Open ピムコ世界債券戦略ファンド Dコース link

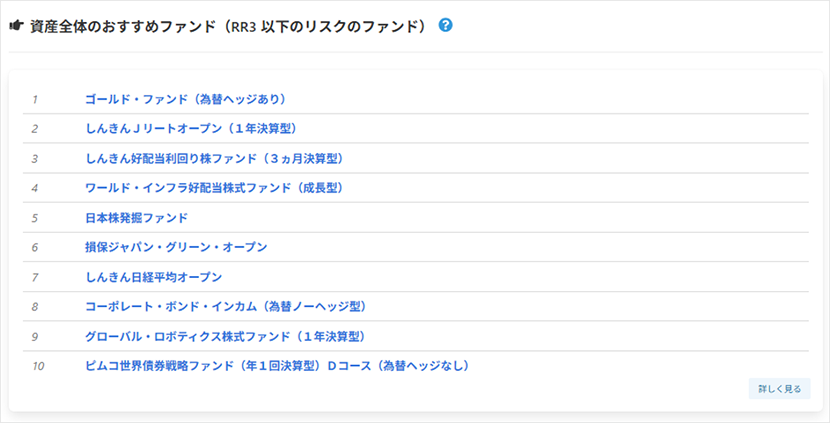coord(277,366)
